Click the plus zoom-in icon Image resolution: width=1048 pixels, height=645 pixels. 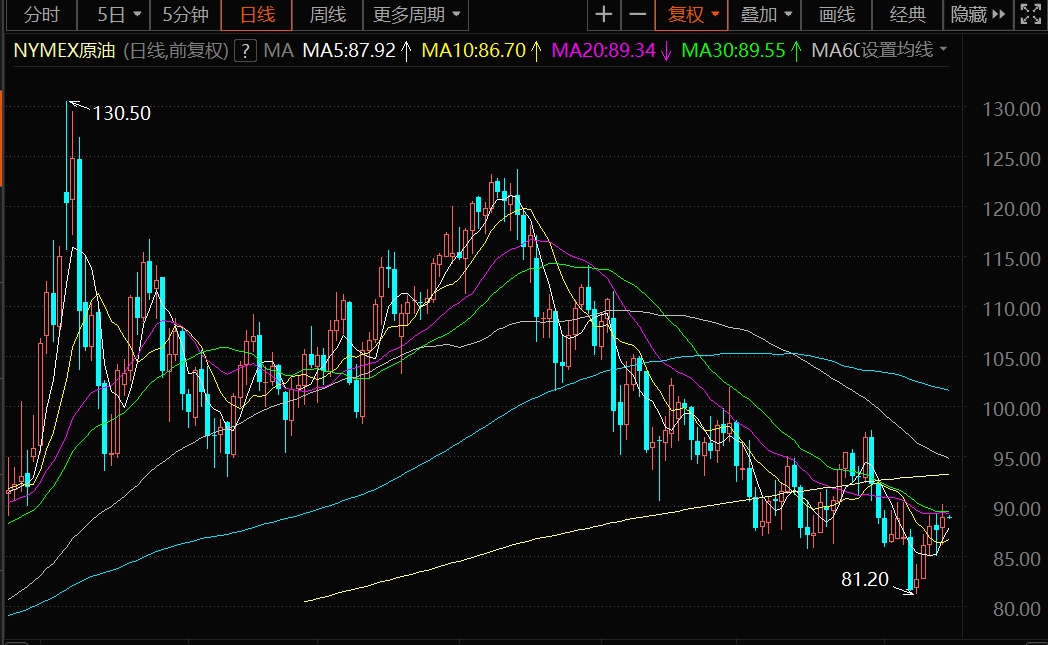click(x=603, y=15)
